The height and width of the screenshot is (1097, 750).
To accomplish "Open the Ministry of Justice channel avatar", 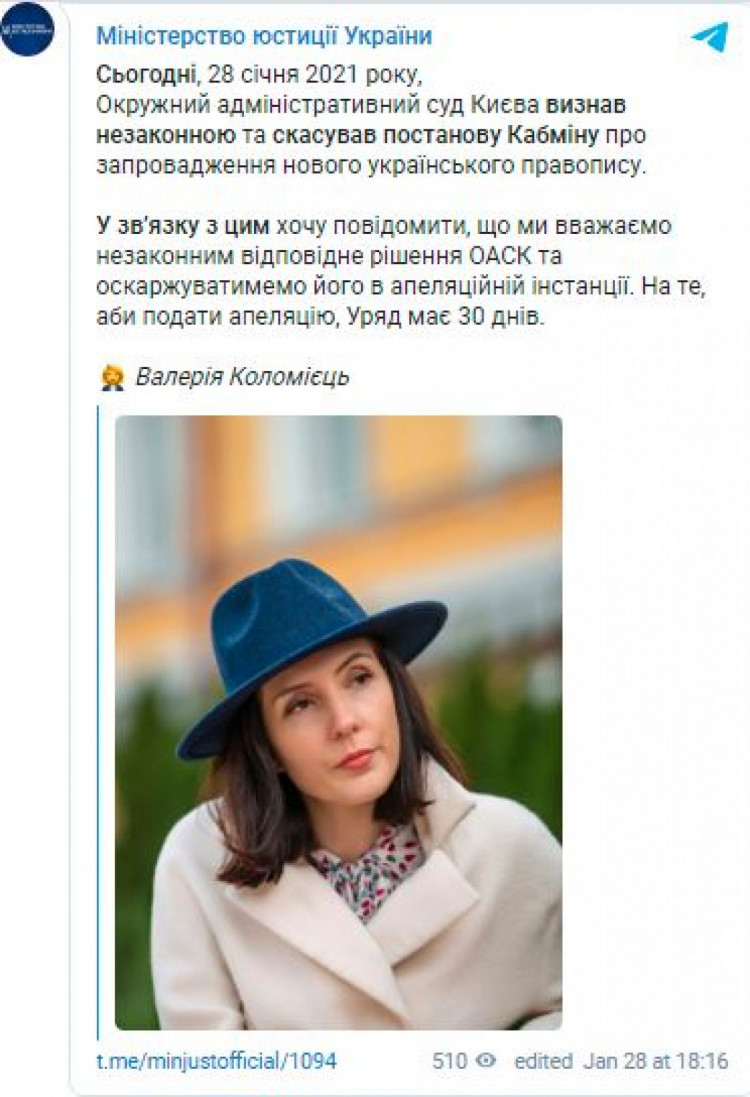I will (27, 30).
